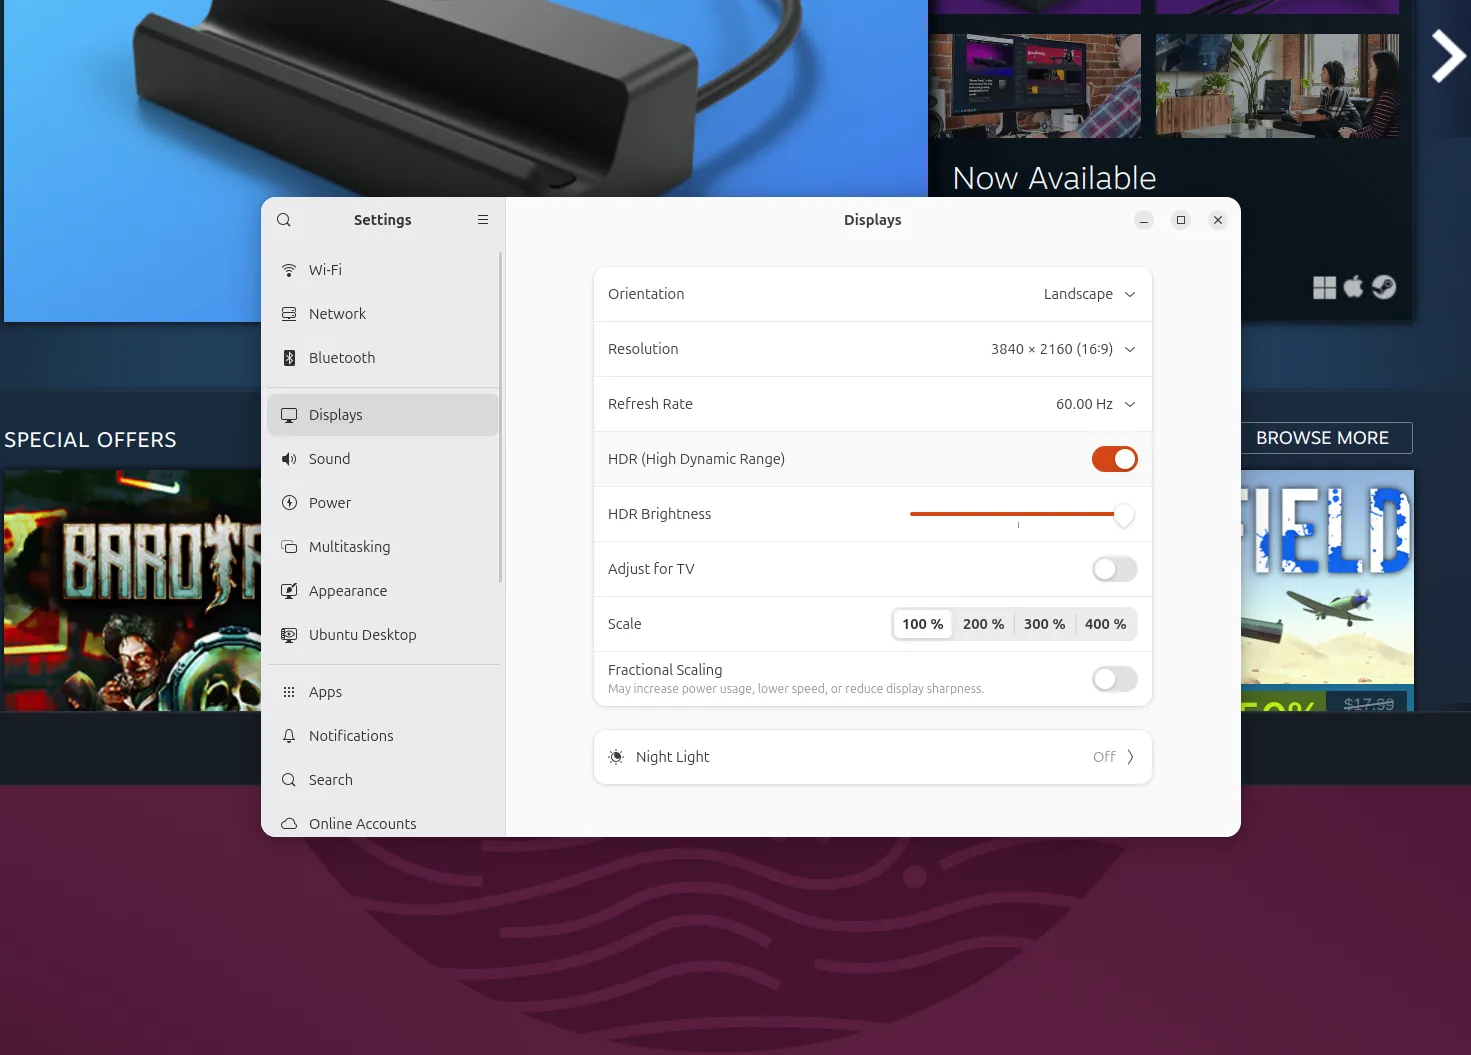
Task: Click the Wi-Fi icon in sidebar
Action: 289,270
